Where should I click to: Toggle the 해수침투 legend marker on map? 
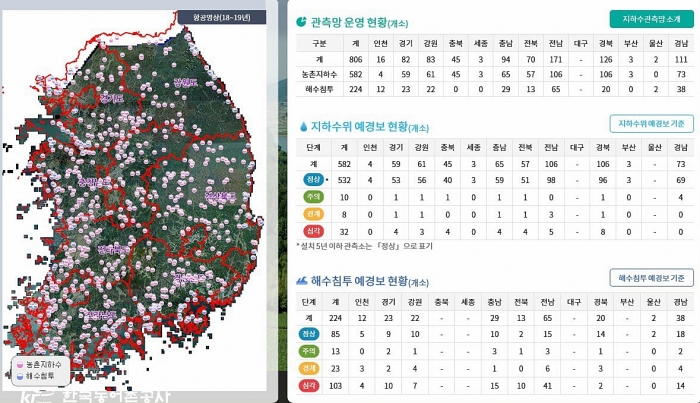(20, 377)
